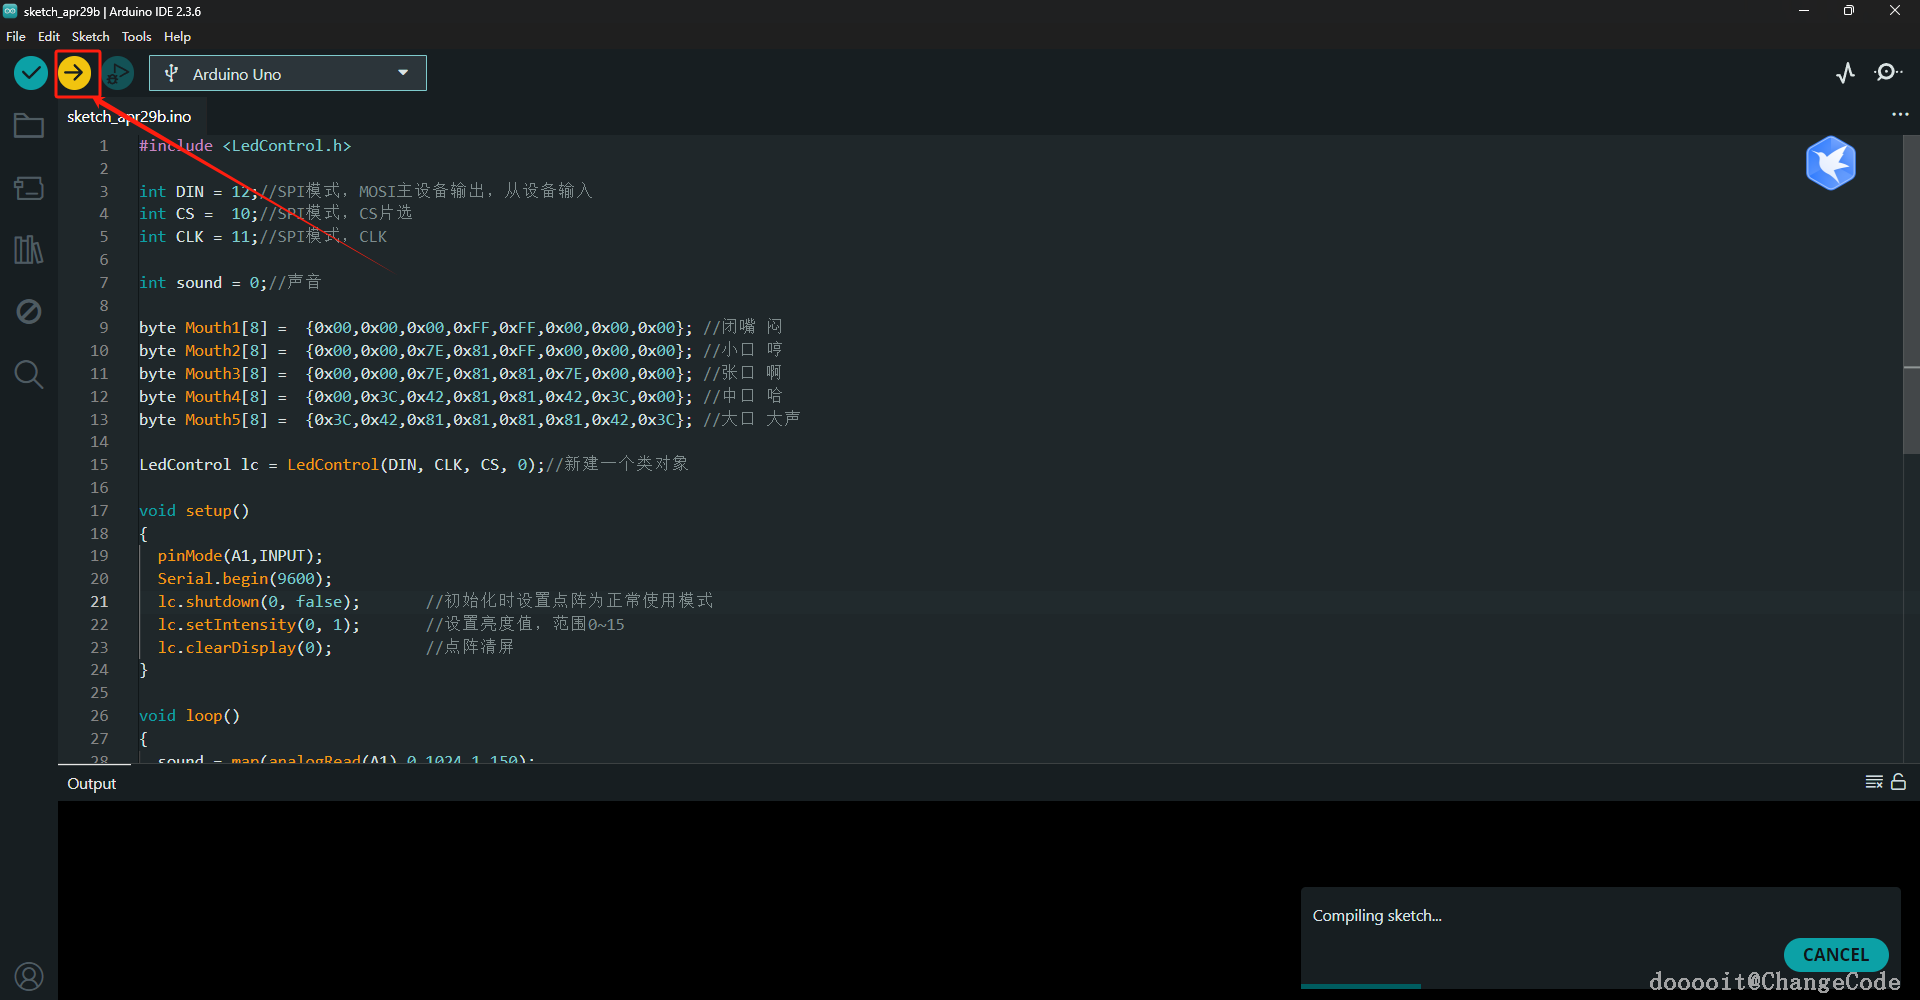
Task: Open the Serial Monitor
Action: pyautogui.click(x=1888, y=73)
